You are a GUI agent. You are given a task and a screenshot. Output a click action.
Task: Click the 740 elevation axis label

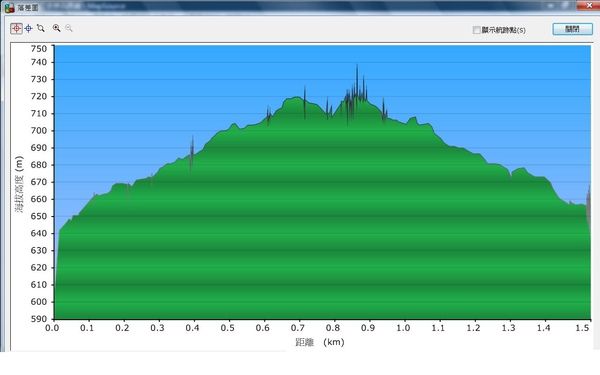[39, 62]
